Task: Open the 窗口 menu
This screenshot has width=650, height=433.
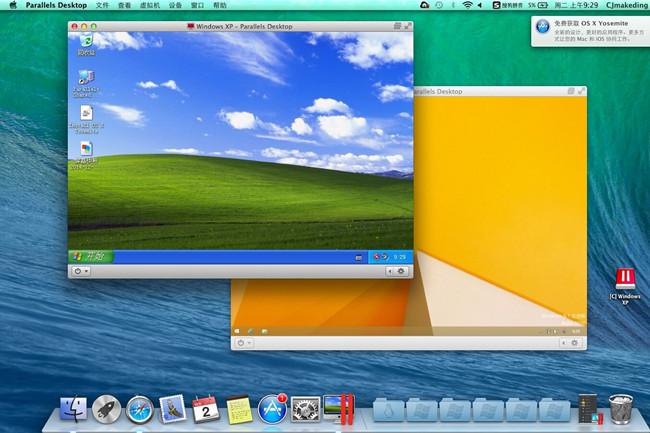Action: [197, 5]
